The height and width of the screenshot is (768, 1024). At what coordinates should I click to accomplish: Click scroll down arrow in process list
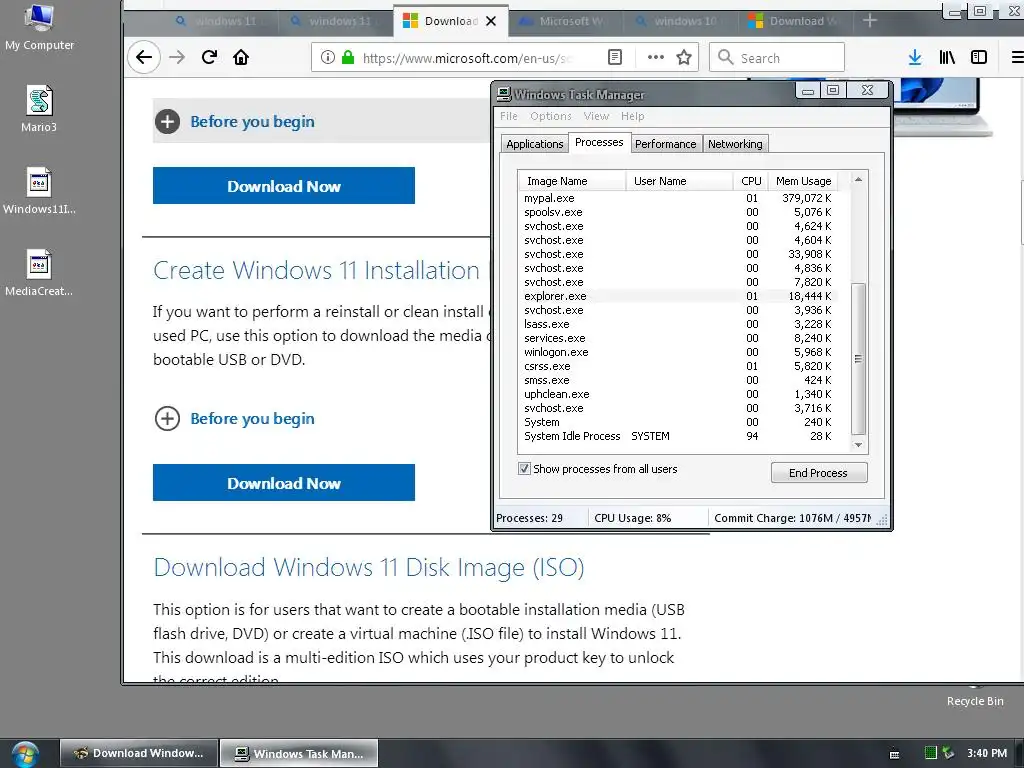pyautogui.click(x=859, y=445)
